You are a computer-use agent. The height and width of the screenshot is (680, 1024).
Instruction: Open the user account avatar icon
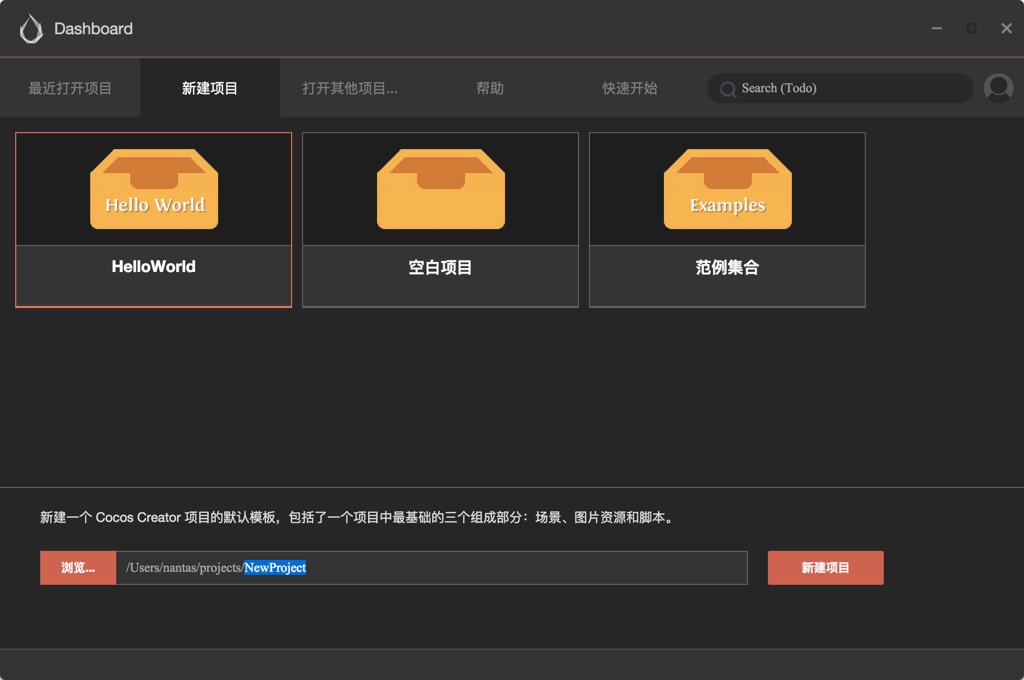coord(998,88)
